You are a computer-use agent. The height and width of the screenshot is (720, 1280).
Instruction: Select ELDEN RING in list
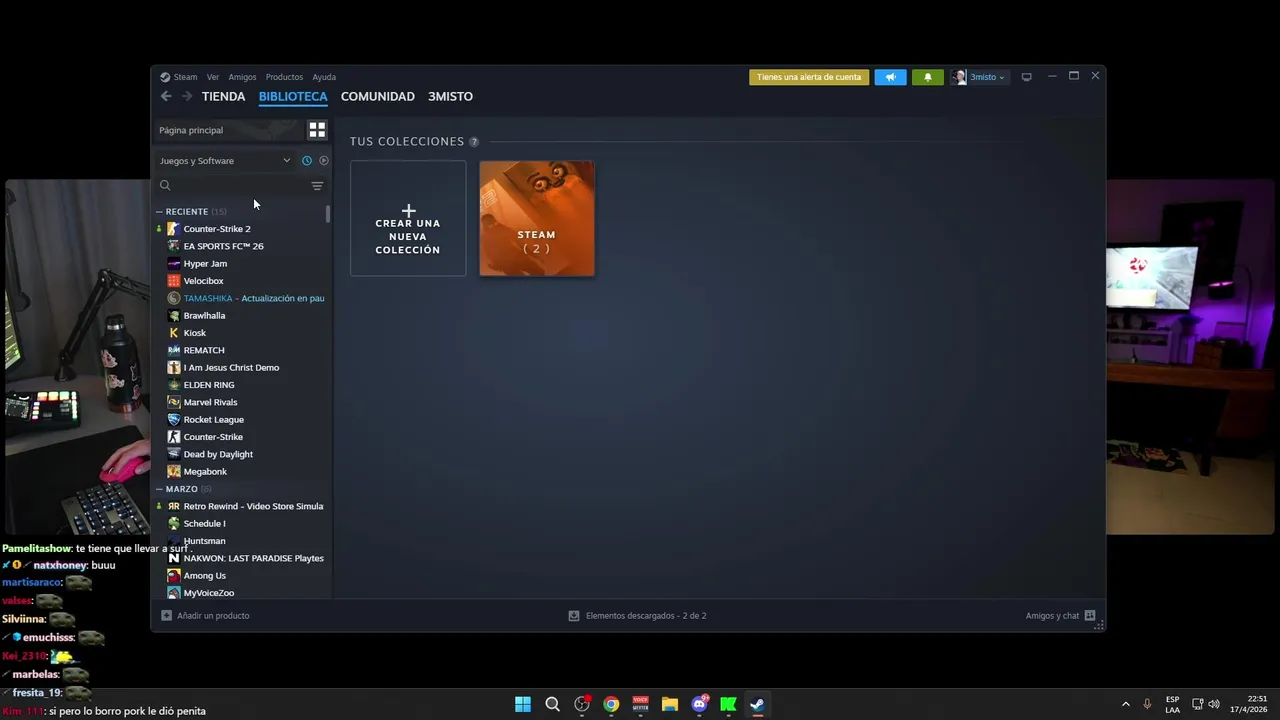click(209, 385)
